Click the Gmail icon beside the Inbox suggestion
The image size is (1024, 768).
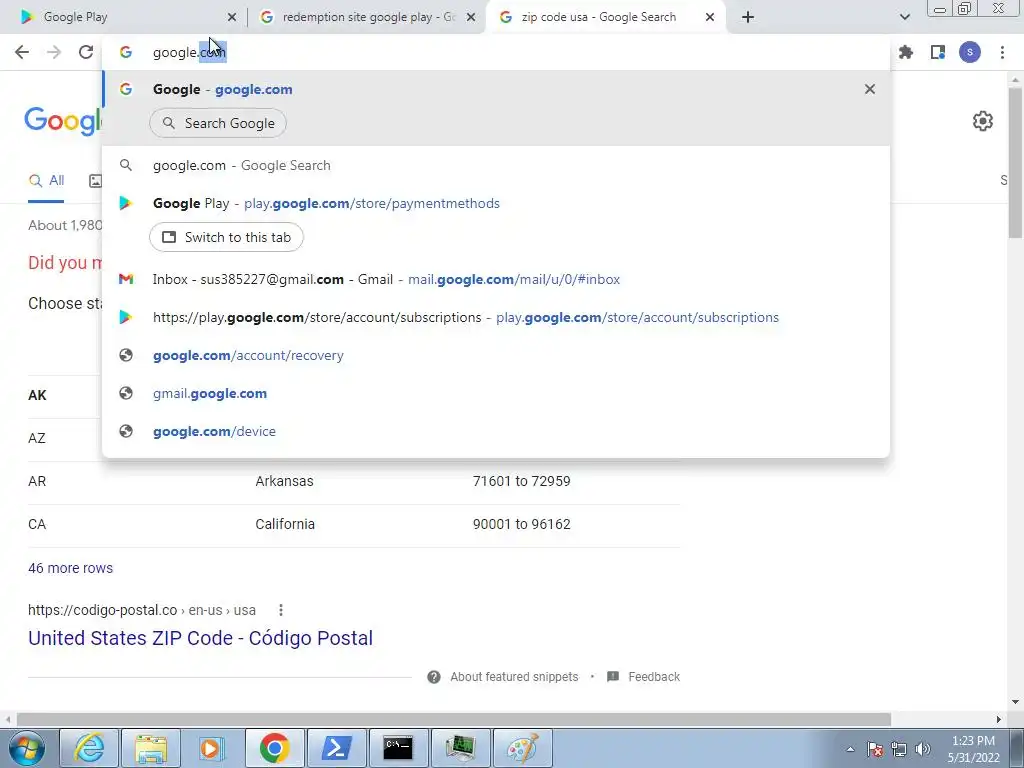[x=126, y=280]
